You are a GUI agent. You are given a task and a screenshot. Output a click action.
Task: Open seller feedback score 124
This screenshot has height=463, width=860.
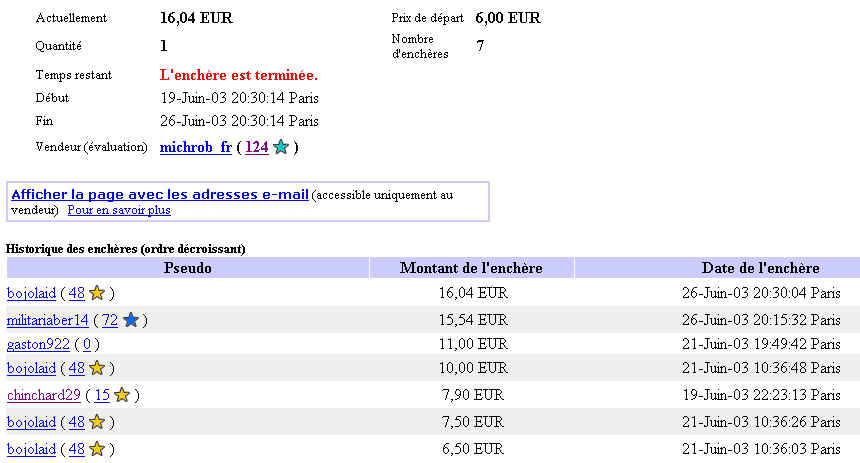click(x=257, y=147)
